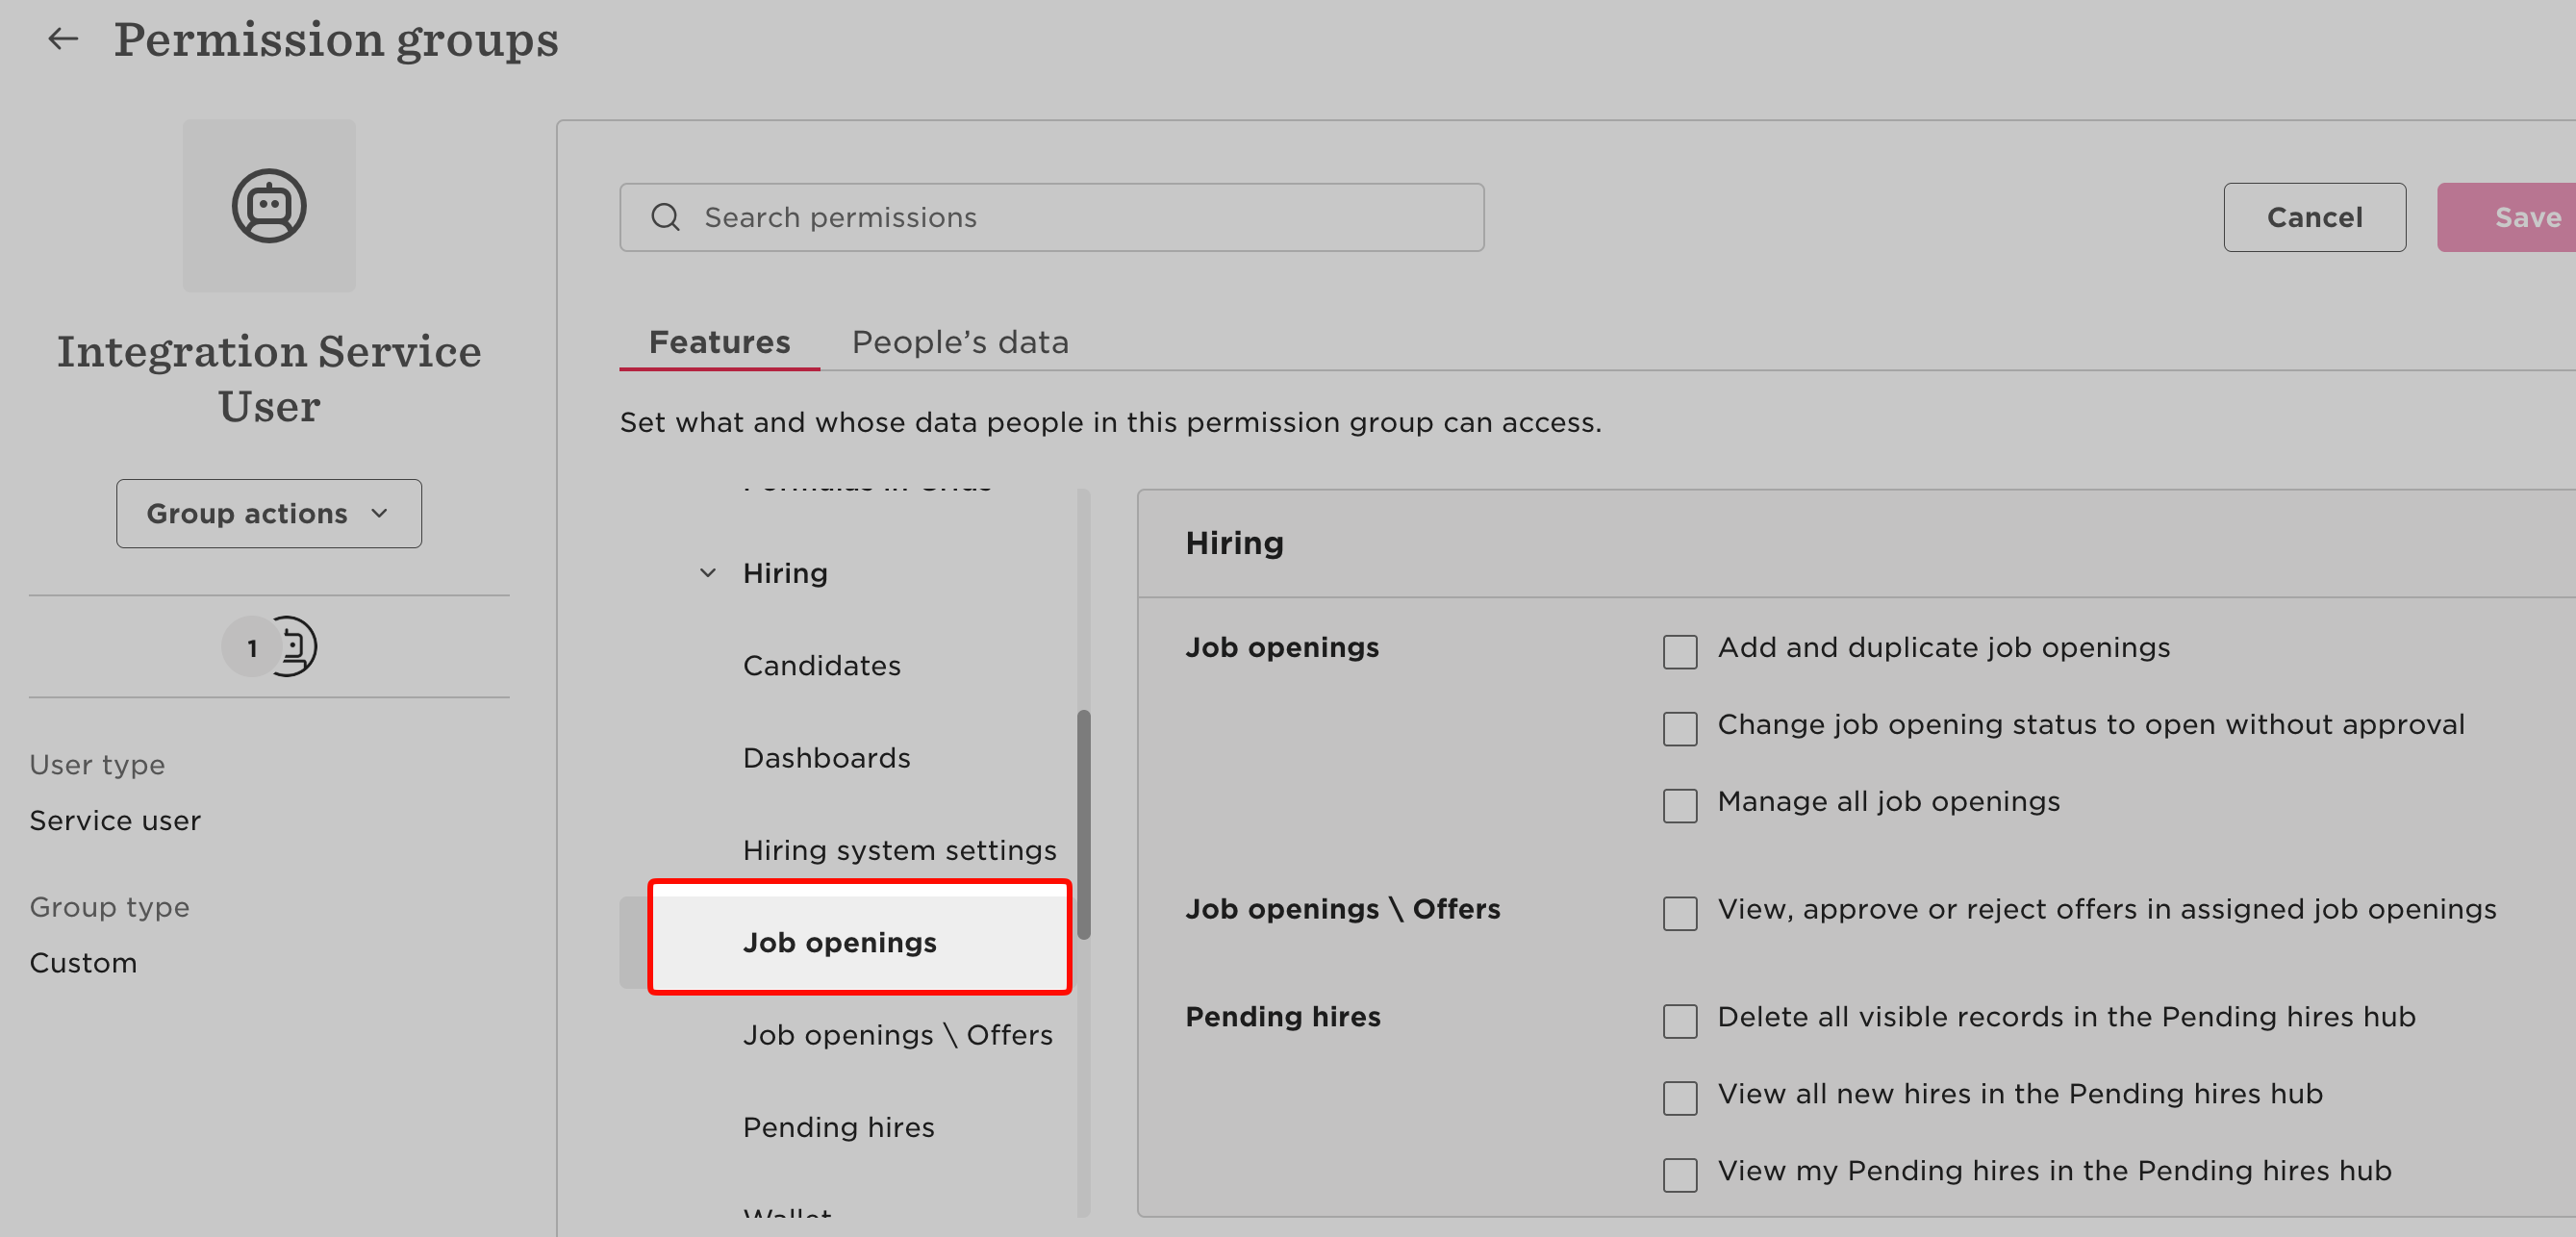The height and width of the screenshot is (1237, 2576).
Task: Enable Delete all visible records in Pending hires
Action: (x=1680, y=1021)
